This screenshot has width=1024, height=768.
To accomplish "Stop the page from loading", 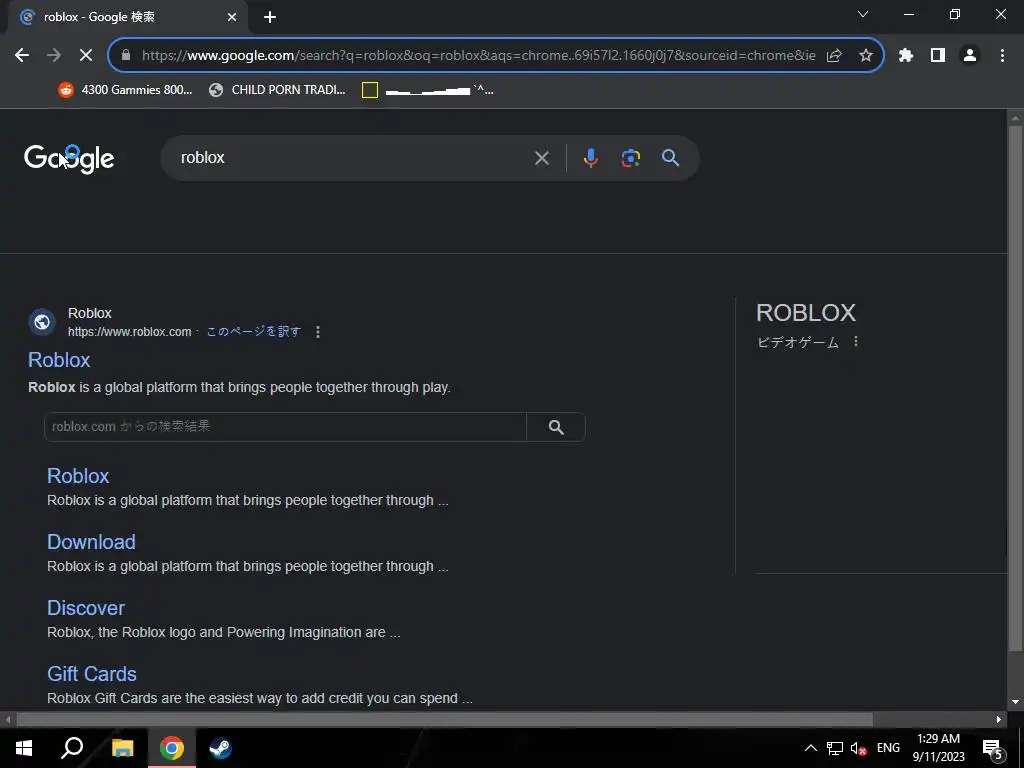I will 86,56.
